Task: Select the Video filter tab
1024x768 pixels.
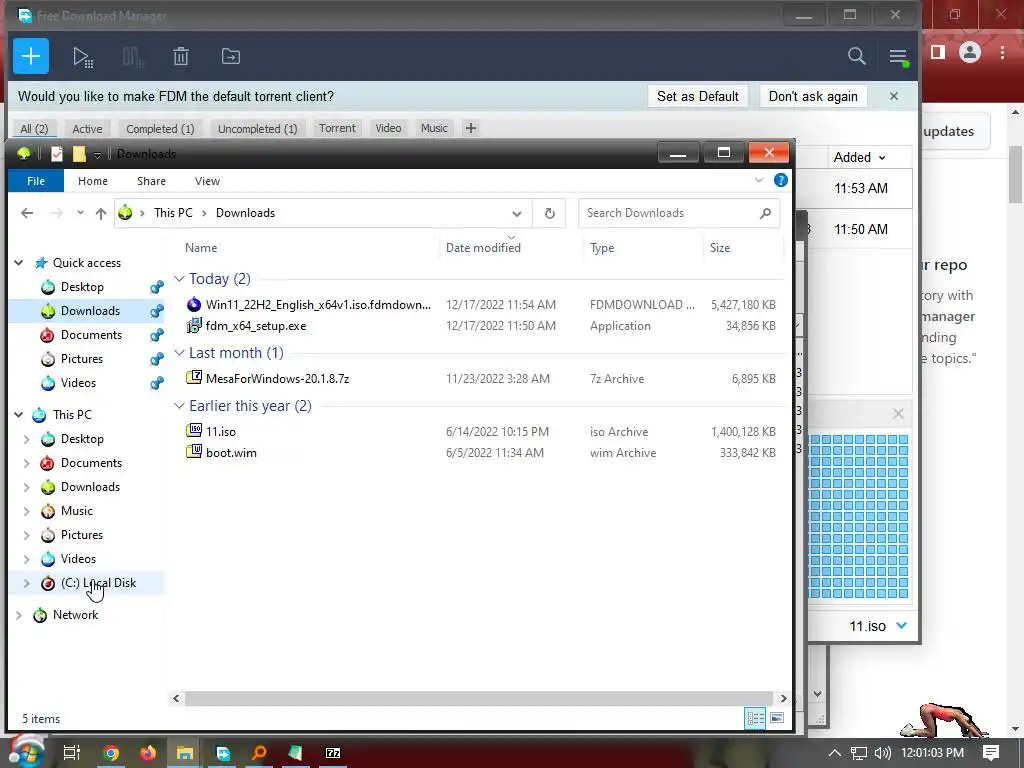Action: [388, 128]
